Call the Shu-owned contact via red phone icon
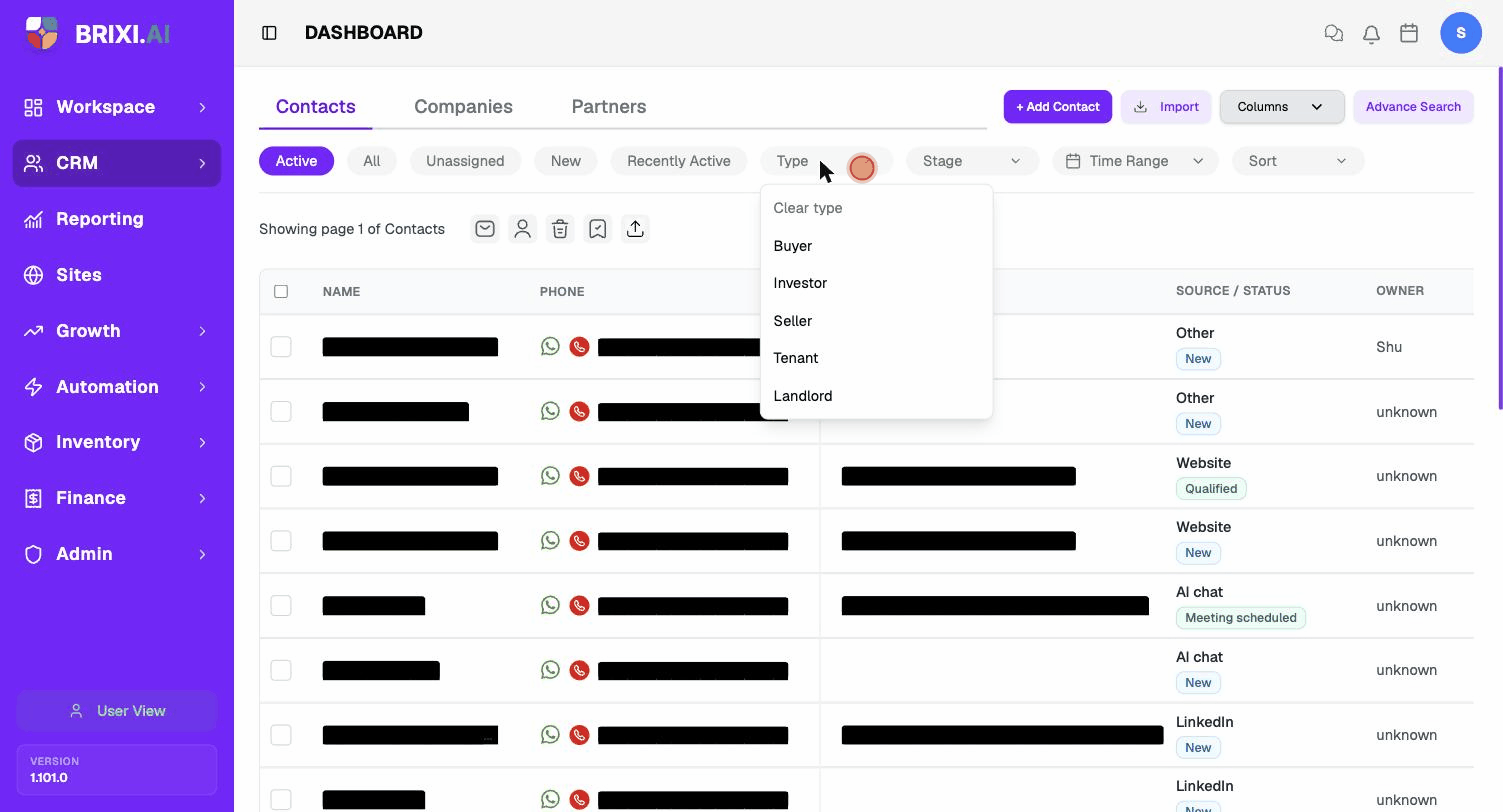 [x=579, y=347]
